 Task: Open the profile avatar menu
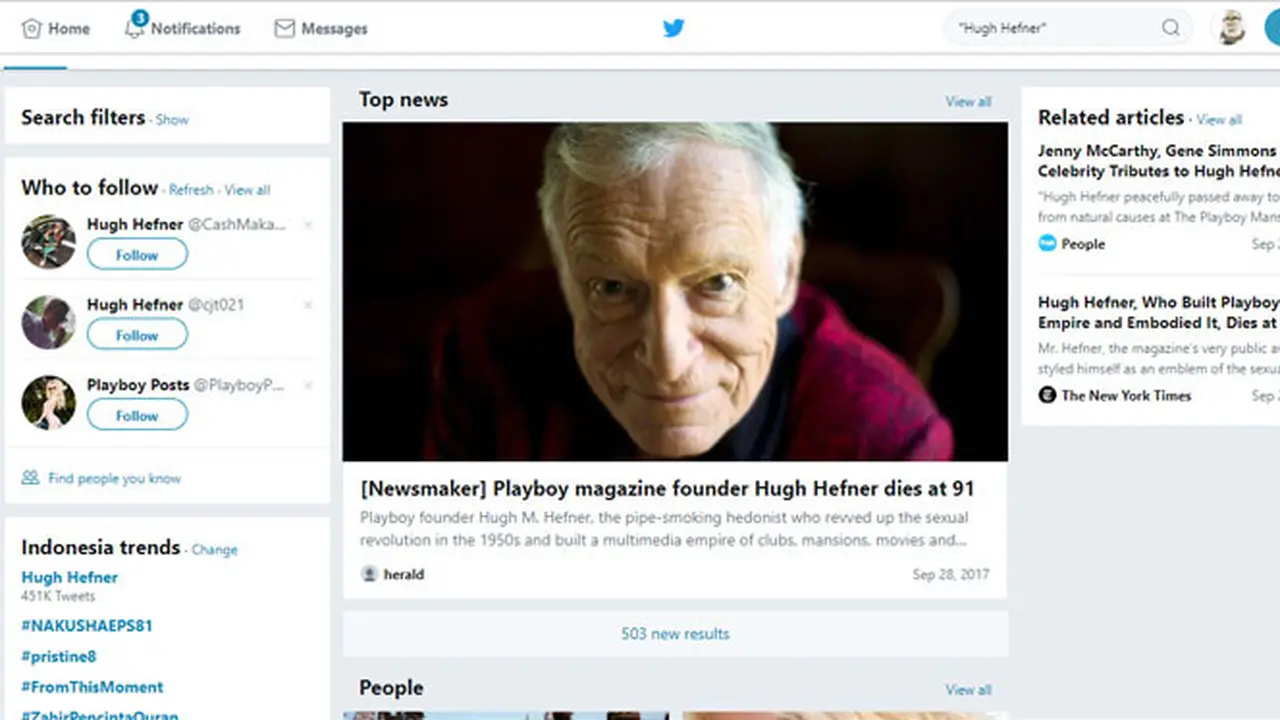point(1232,28)
